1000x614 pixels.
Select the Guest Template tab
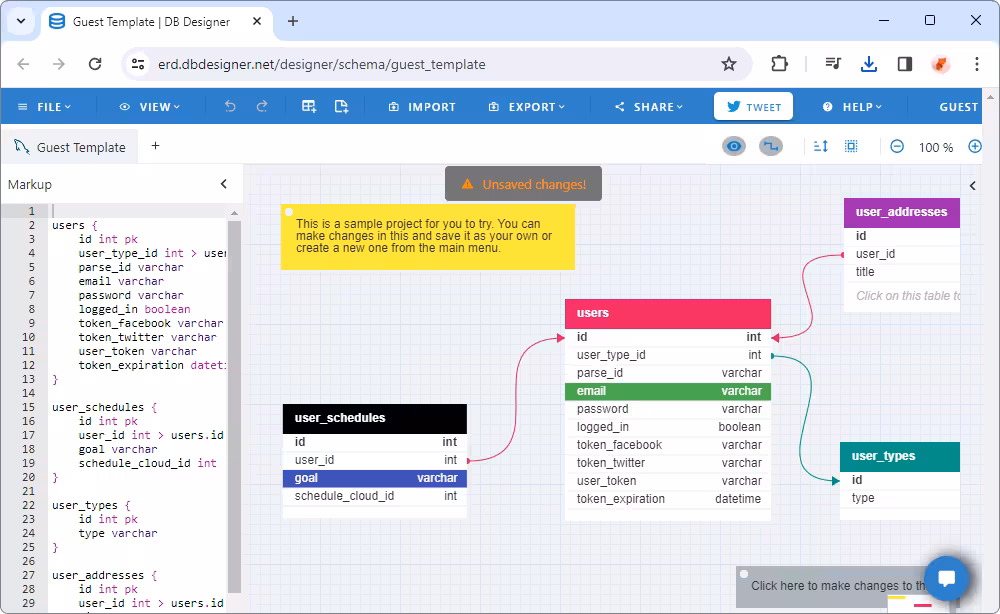click(x=70, y=147)
